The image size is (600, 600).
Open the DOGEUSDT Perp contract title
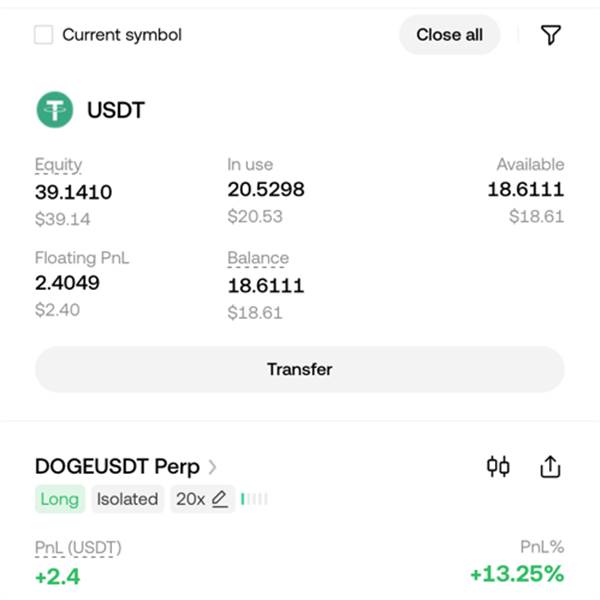(x=117, y=466)
